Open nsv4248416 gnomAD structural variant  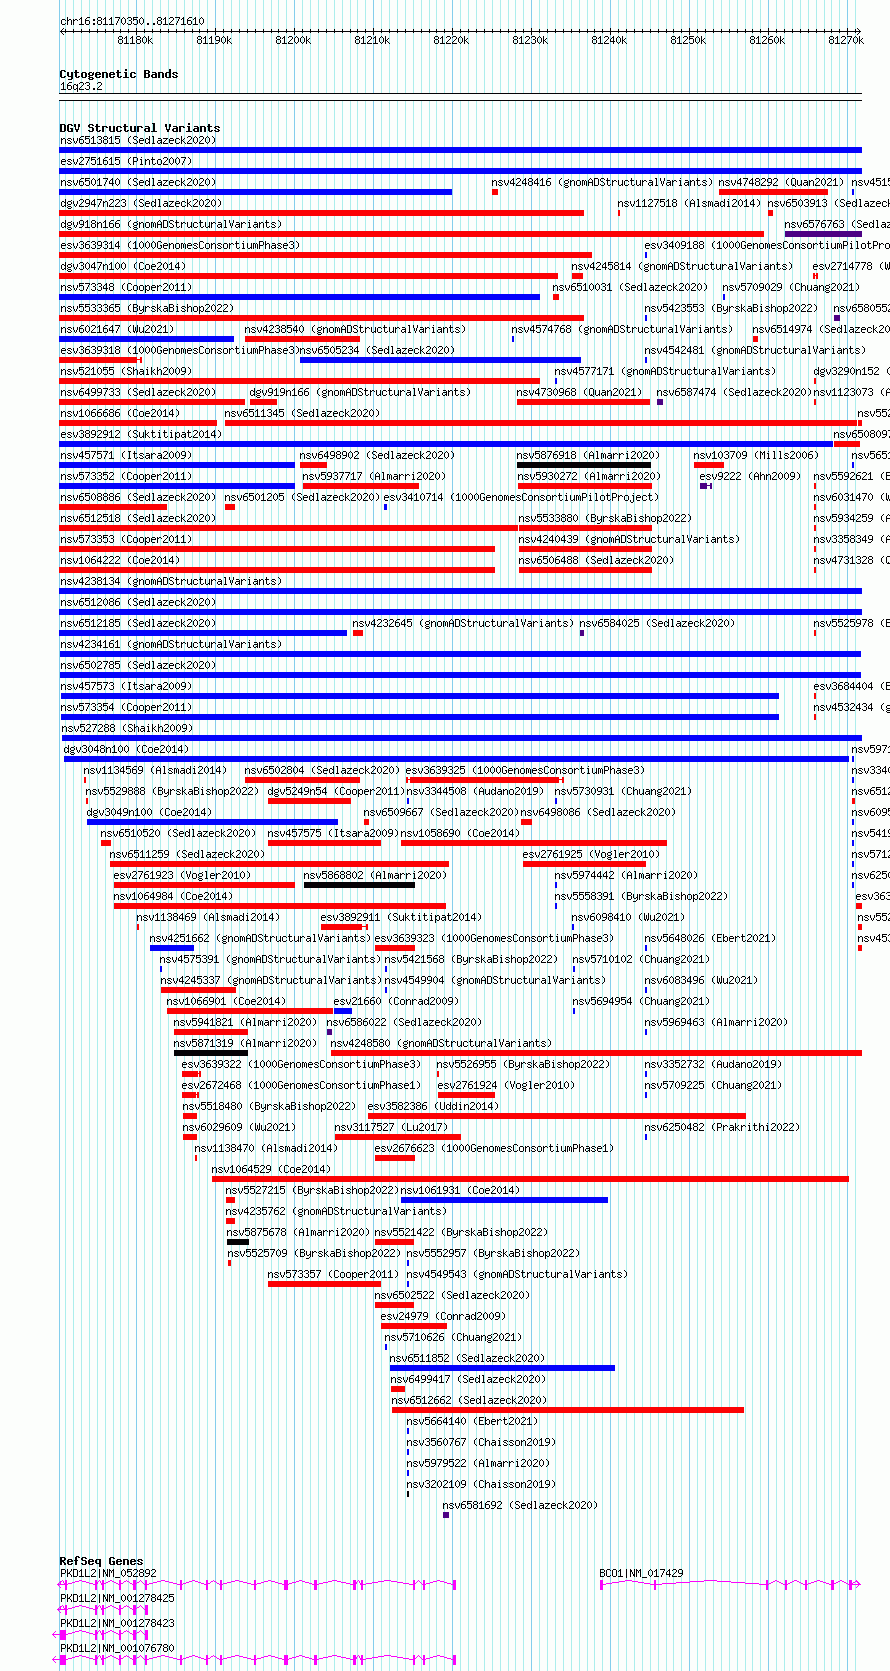601,183
